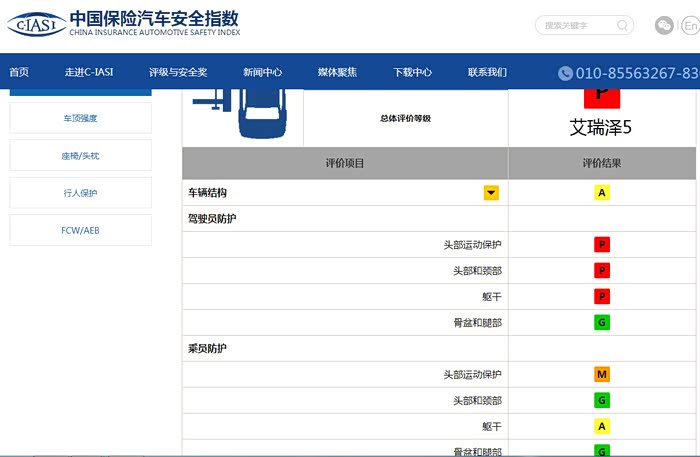Click the phone icon beside hotline number
700x457 pixels.
[565, 73]
